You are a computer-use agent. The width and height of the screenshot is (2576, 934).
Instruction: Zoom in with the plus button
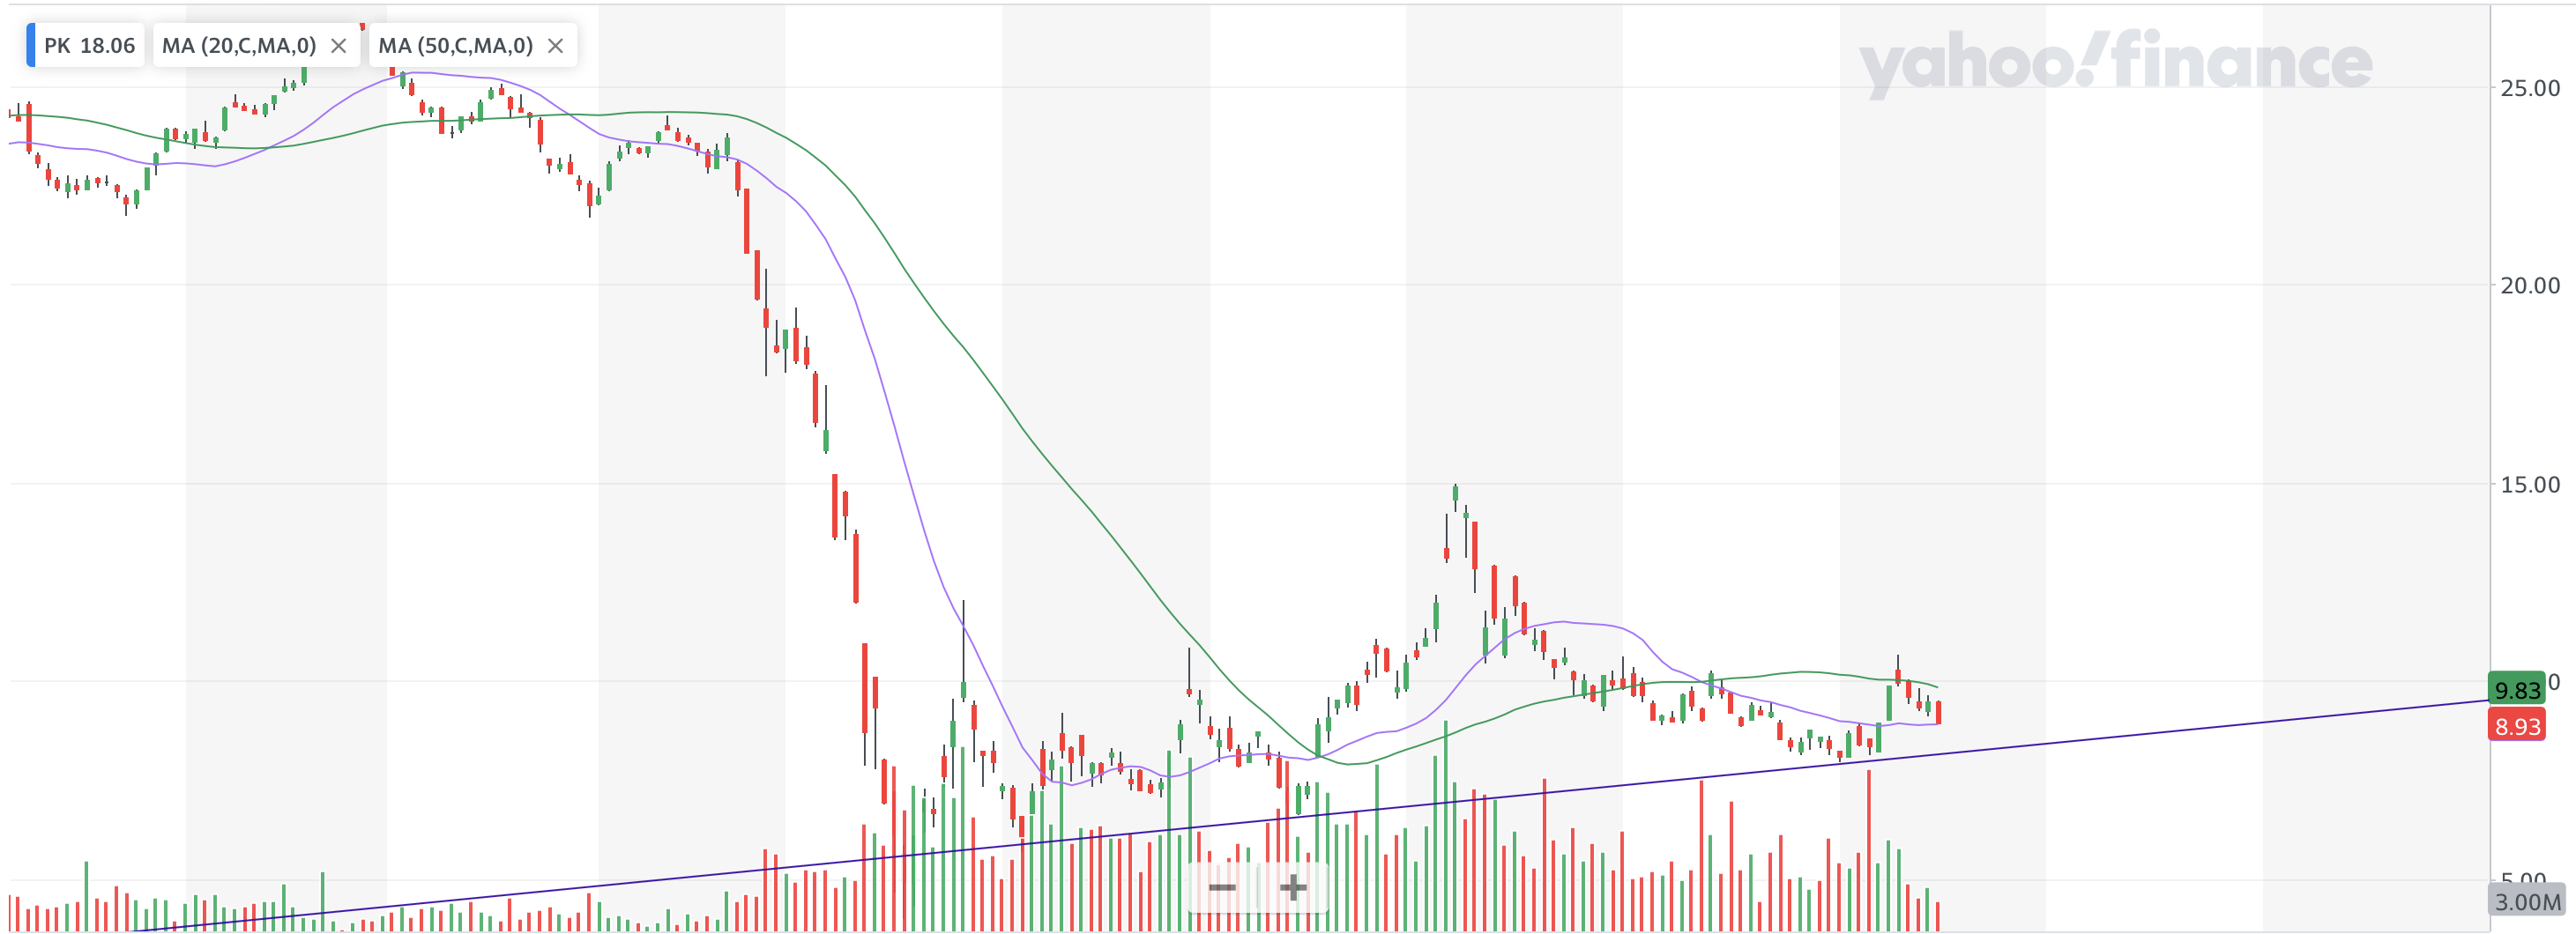pos(1292,887)
